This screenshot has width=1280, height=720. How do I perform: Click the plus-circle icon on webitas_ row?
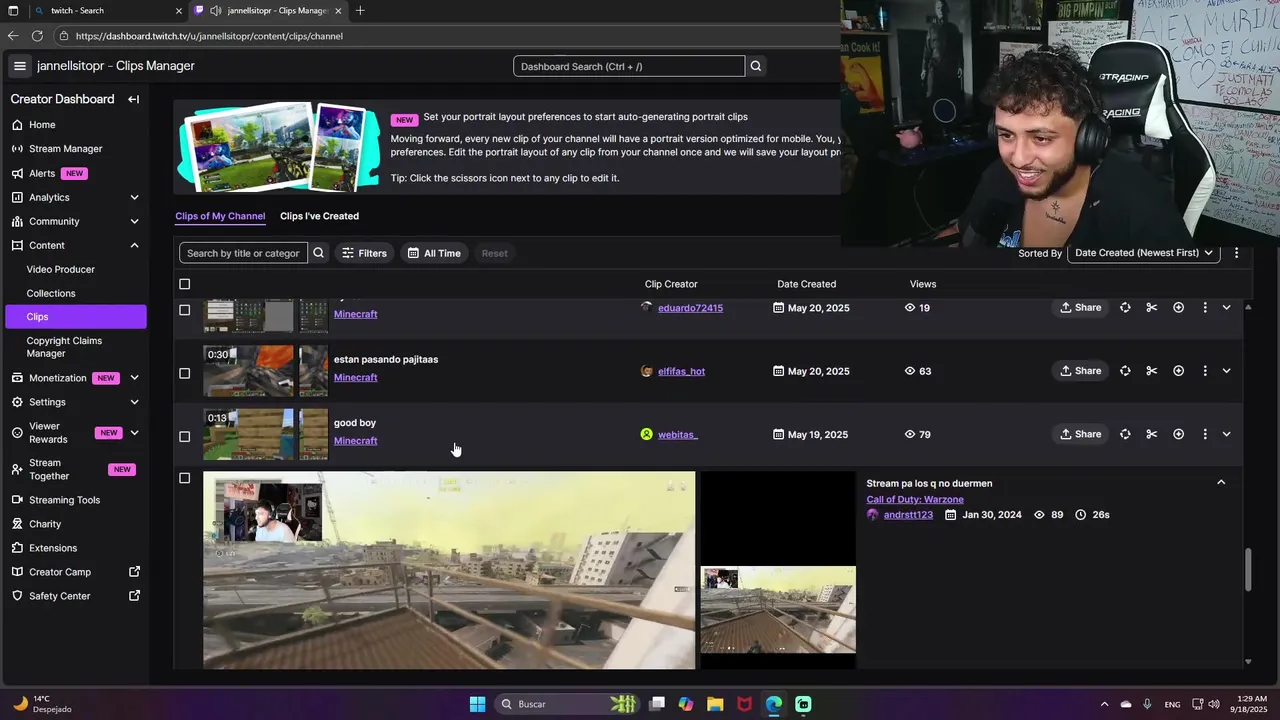tap(1178, 434)
